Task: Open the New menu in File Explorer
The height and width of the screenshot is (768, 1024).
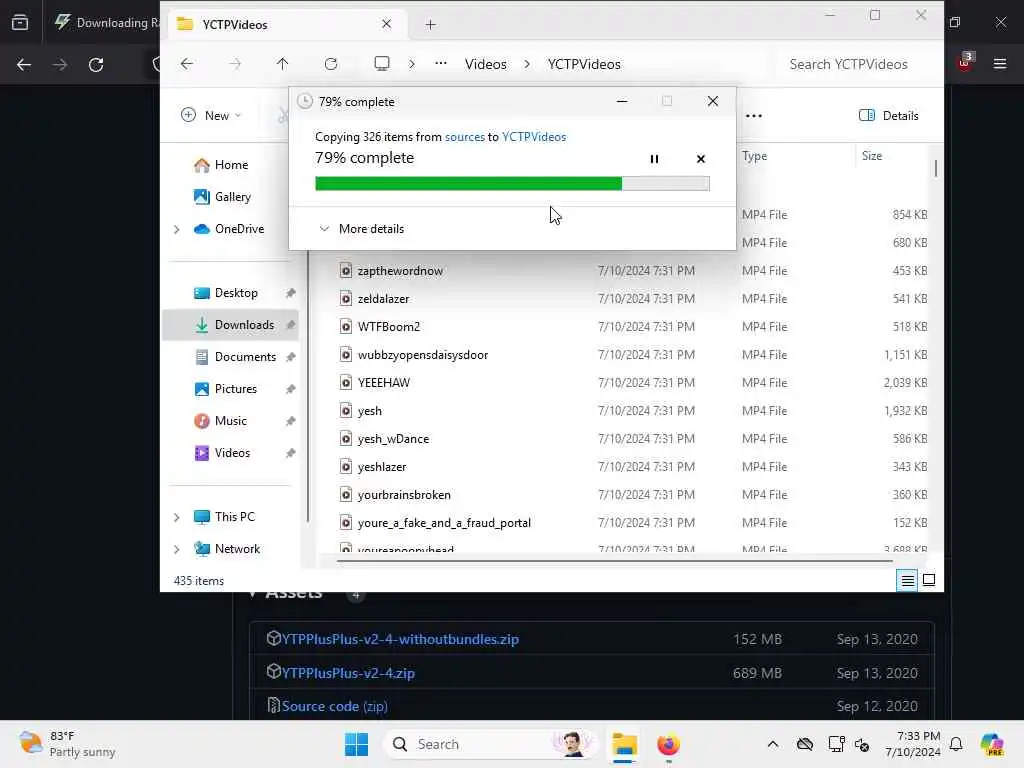Action: click(x=211, y=116)
